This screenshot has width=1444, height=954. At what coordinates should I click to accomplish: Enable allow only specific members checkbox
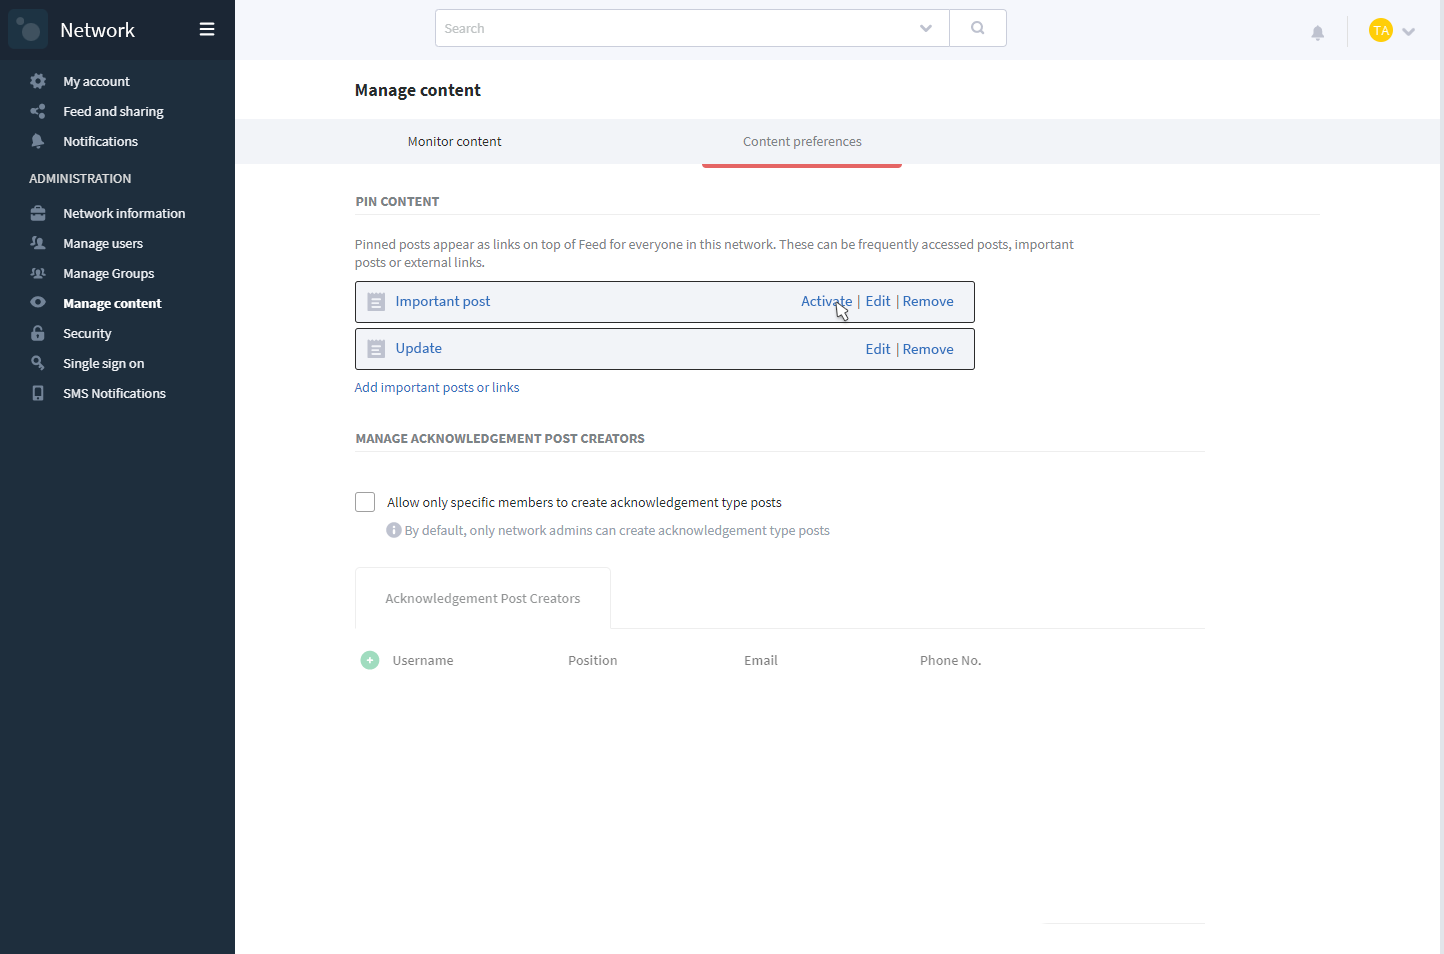365,502
